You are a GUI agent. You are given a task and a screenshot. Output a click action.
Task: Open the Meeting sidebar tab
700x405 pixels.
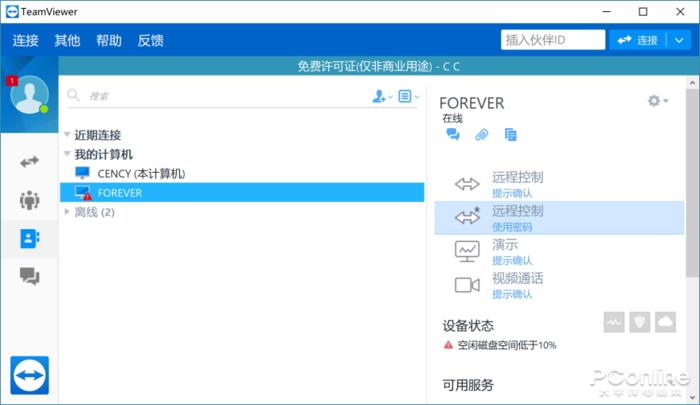(29, 200)
